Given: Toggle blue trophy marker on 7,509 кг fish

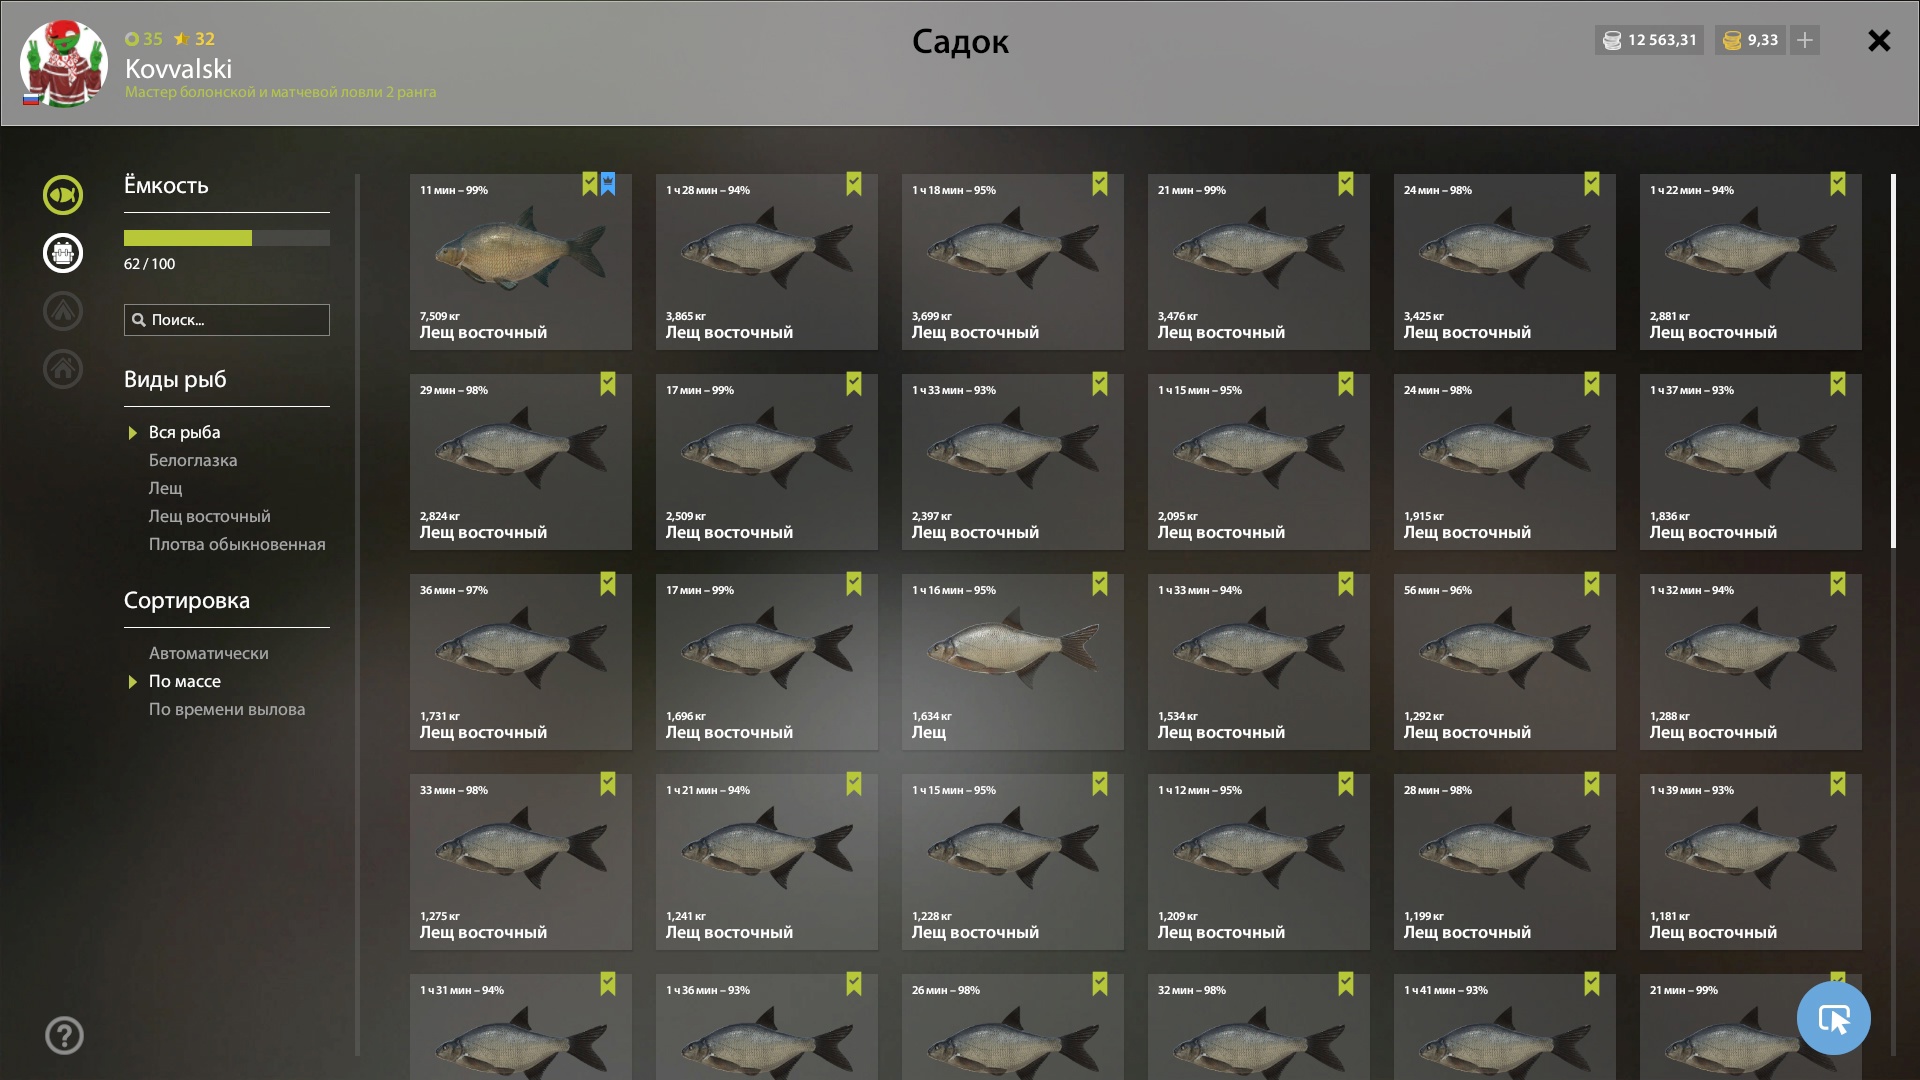Looking at the screenshot, I should pos(608,184).
